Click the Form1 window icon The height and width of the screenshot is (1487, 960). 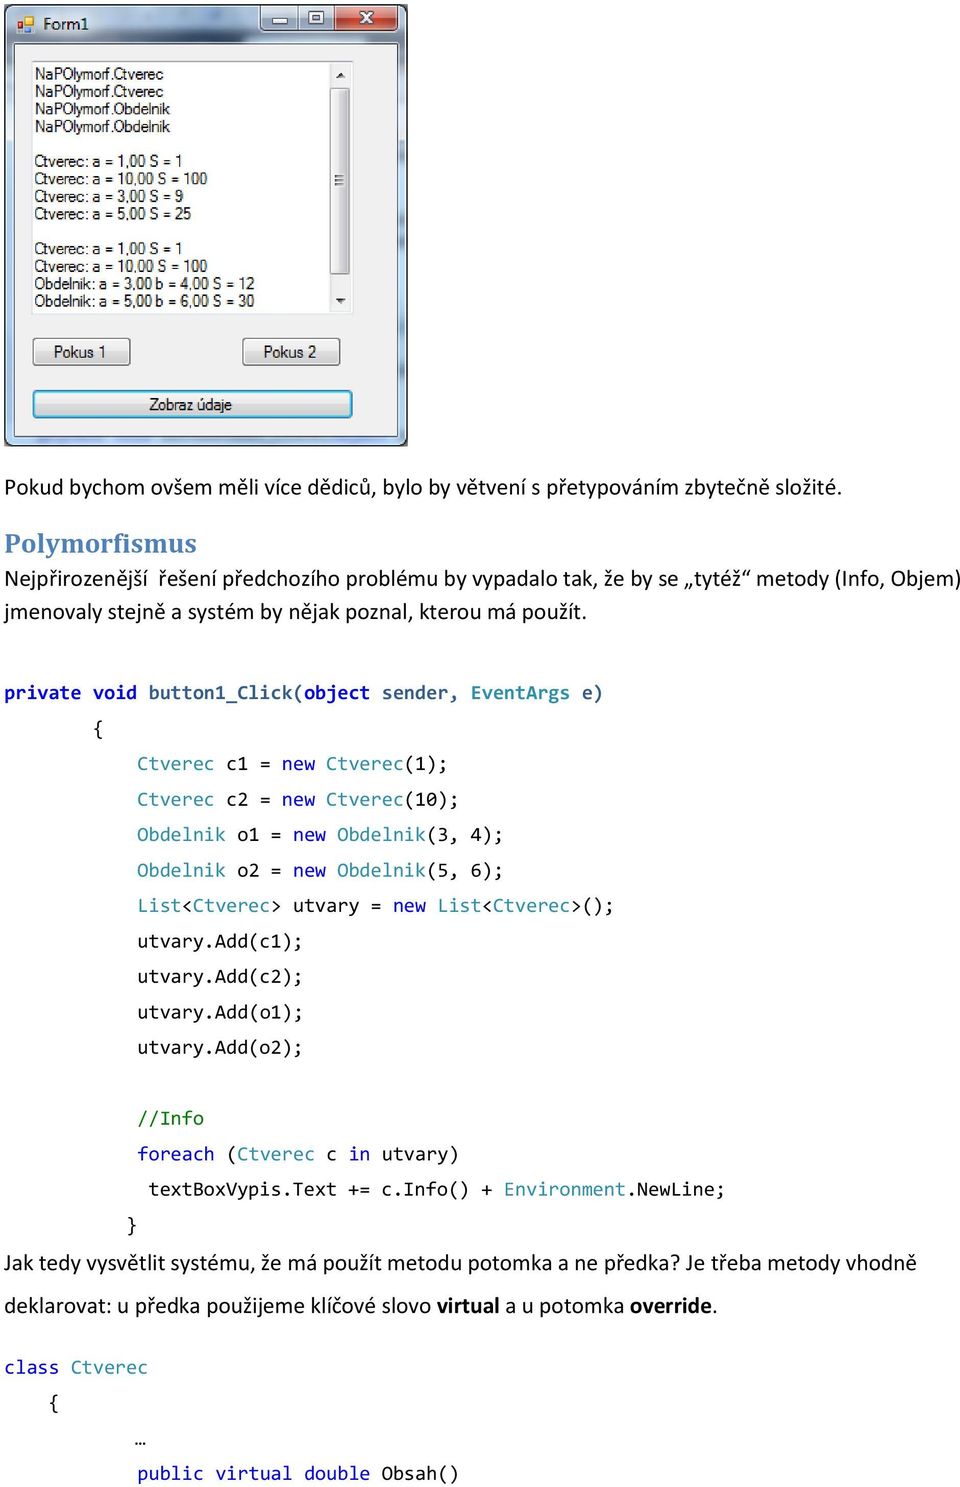tap(25, 24)
